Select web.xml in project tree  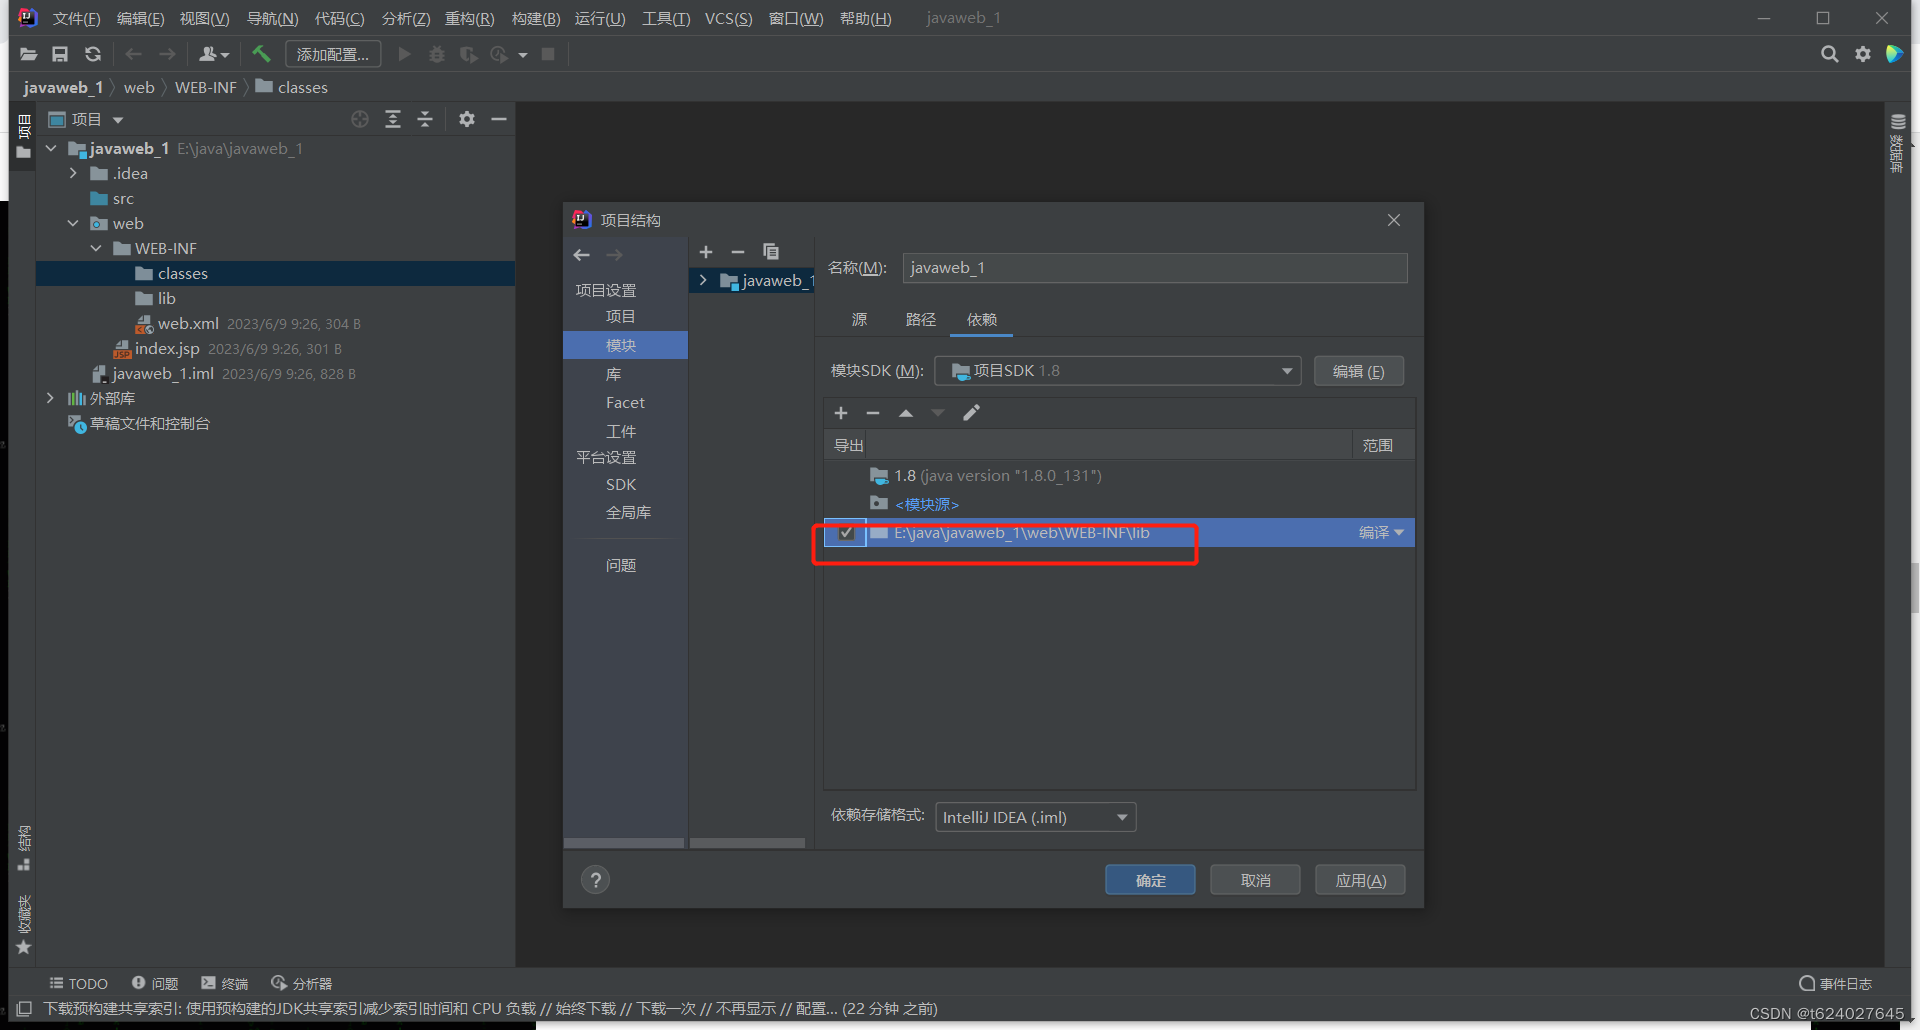click(188, 323)
